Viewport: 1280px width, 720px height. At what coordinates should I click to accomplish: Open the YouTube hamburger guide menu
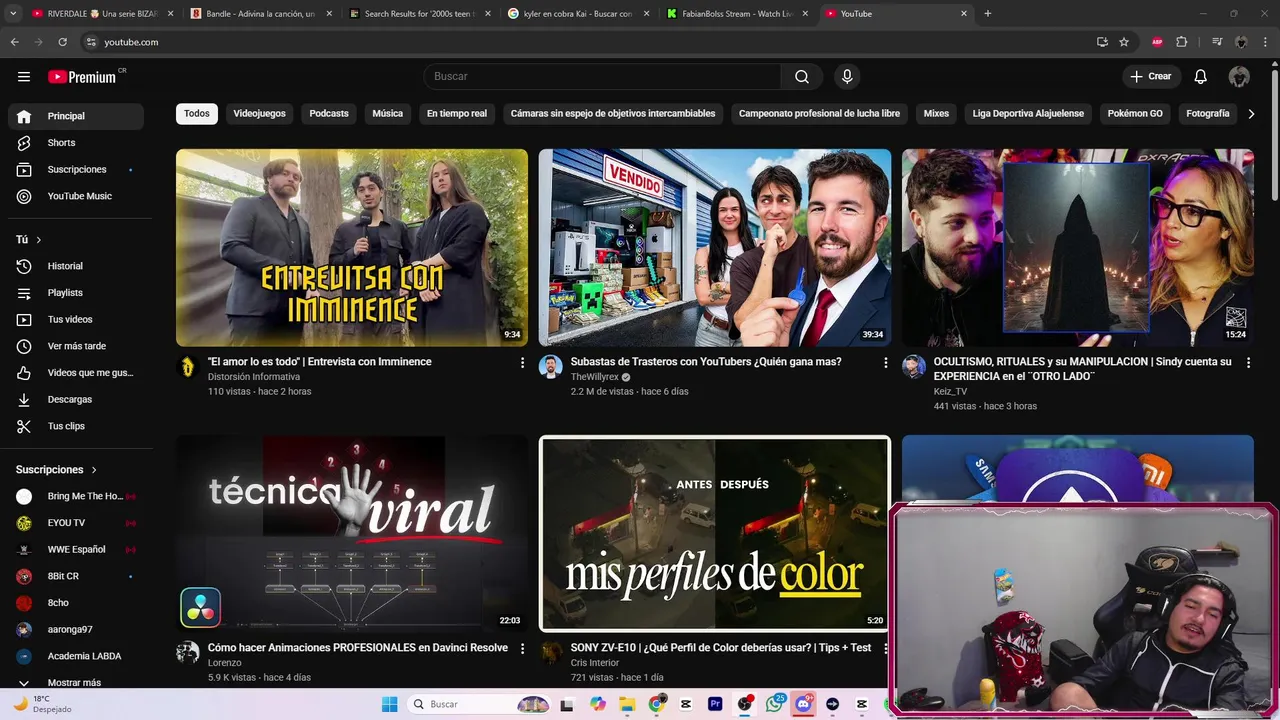24,76
